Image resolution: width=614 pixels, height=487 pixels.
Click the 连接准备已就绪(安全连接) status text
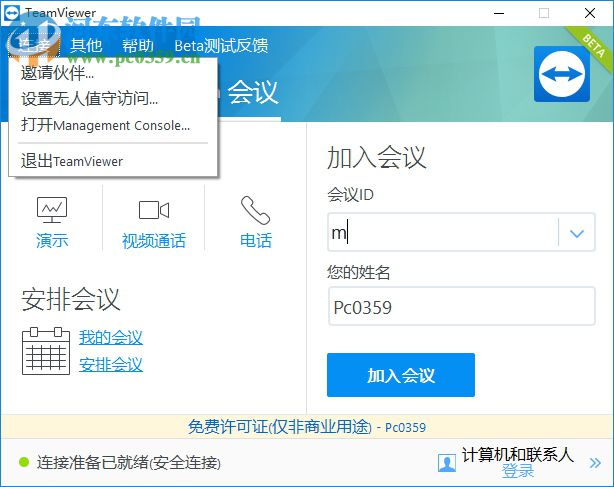tap(128, 463)
